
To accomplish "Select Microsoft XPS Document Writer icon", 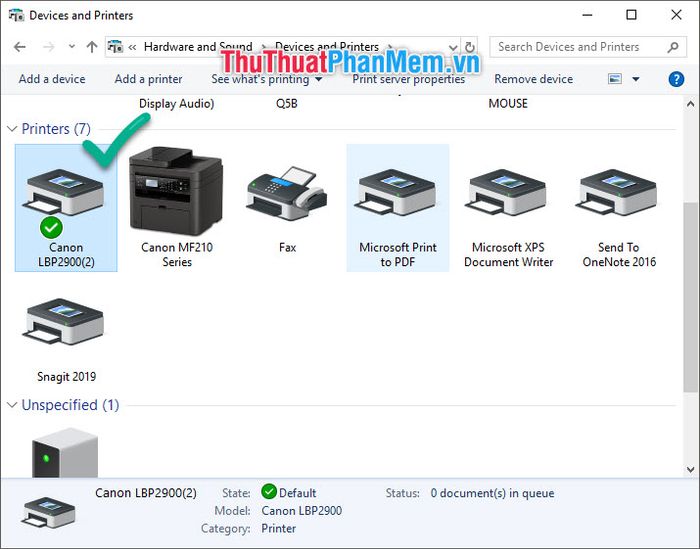I will pyautogui.click(x=508, y=193).
